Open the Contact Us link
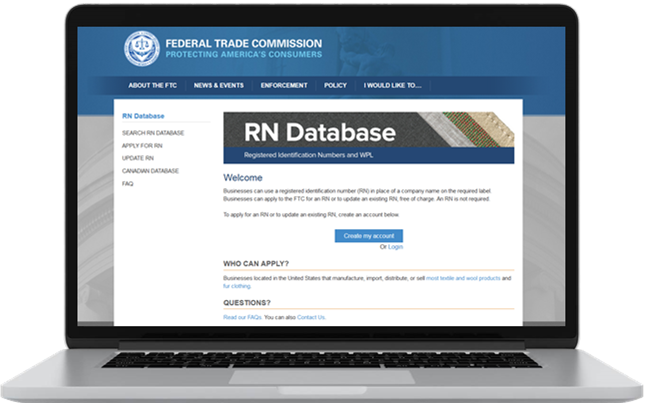The width and height of the screenshot is (646, 403). click(311, 317)
